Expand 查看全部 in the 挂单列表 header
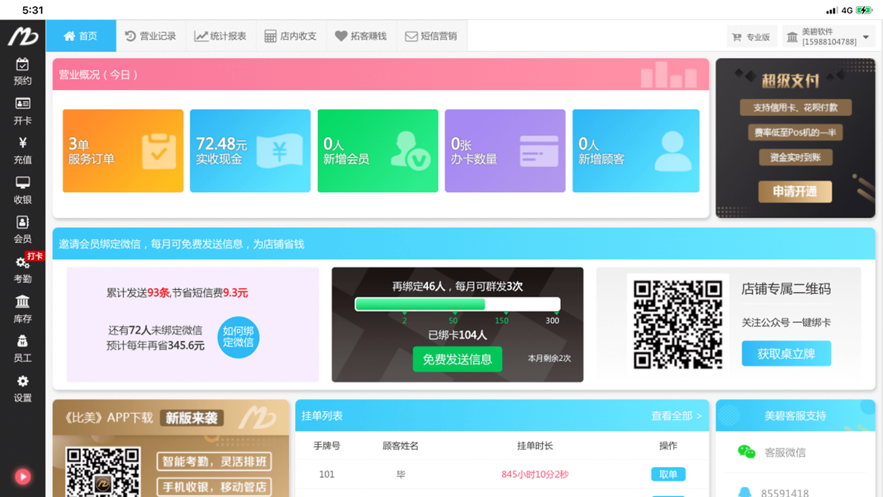Screen dimensions: 883x497 click(676, 416)
